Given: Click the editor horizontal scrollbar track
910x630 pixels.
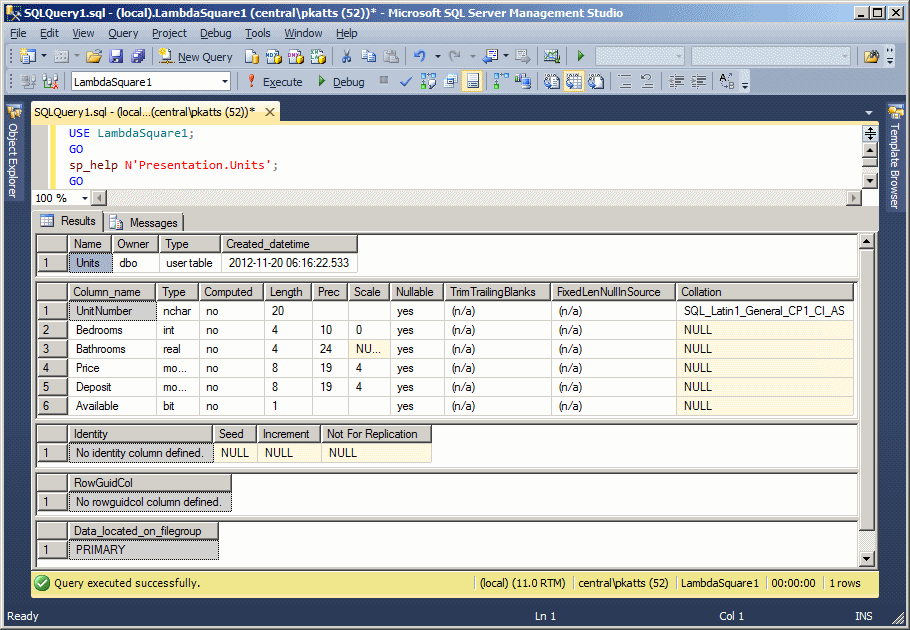Looking at the screenshot, I should coord(476,198).
